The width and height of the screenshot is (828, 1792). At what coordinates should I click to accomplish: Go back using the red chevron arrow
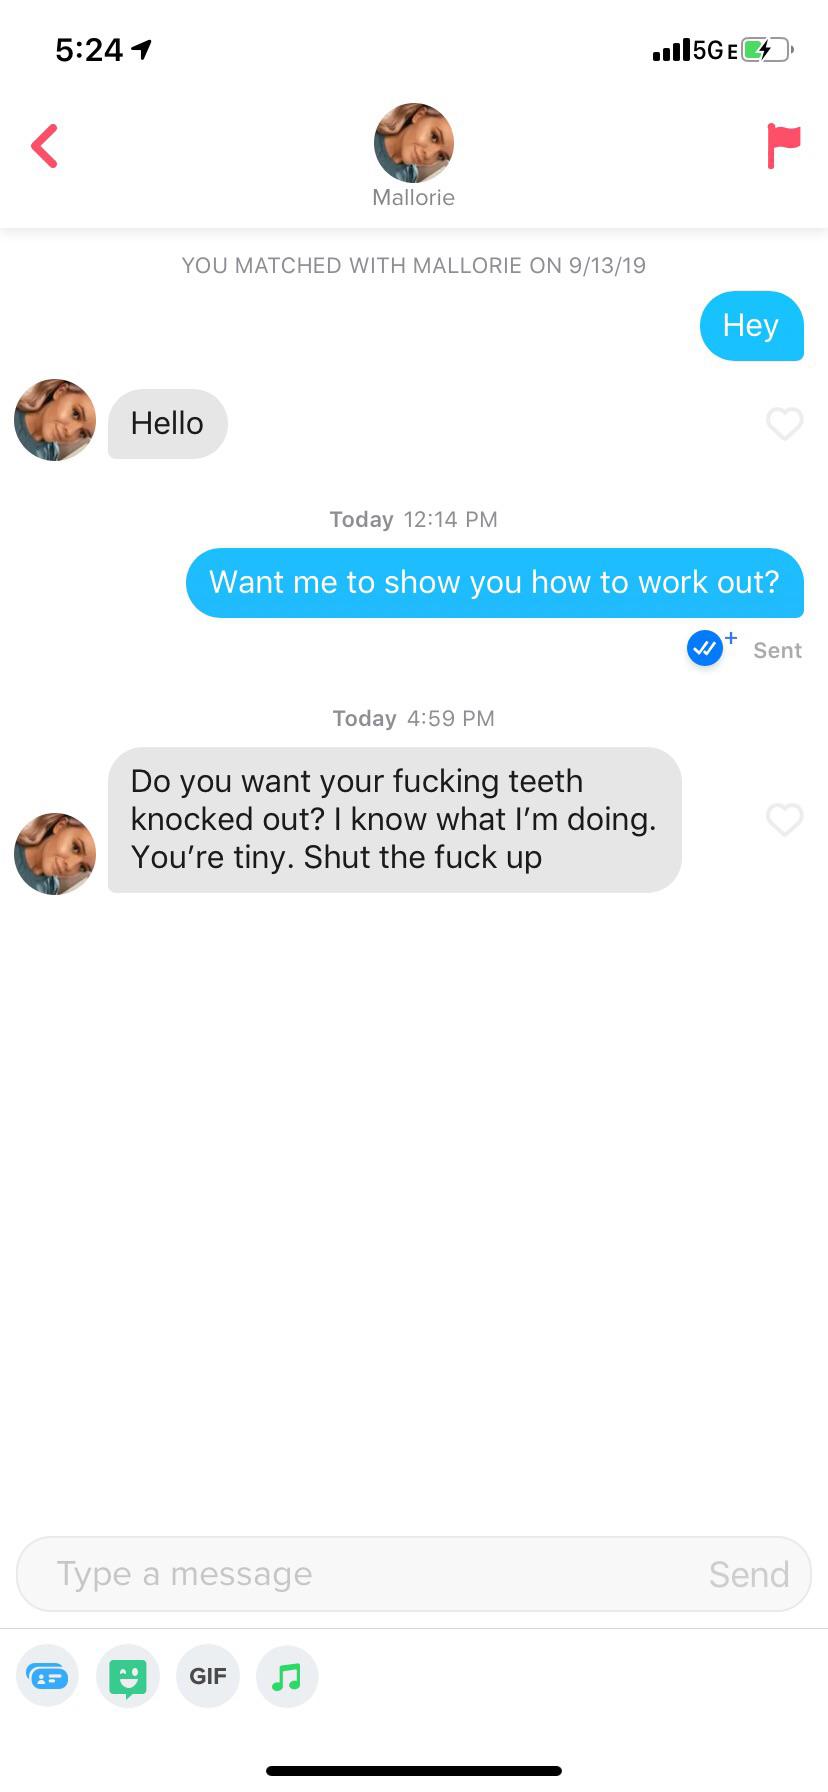(44, 146)
